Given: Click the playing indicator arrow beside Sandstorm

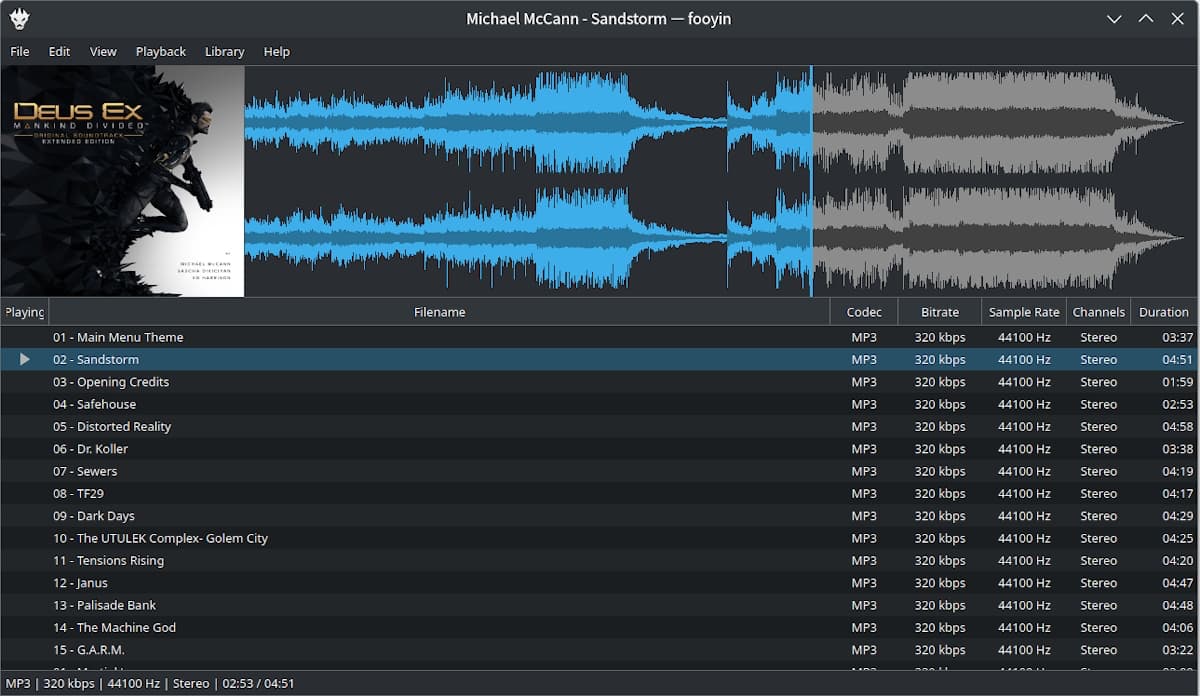Looking at the screenshot, I should tap(25, 359).
